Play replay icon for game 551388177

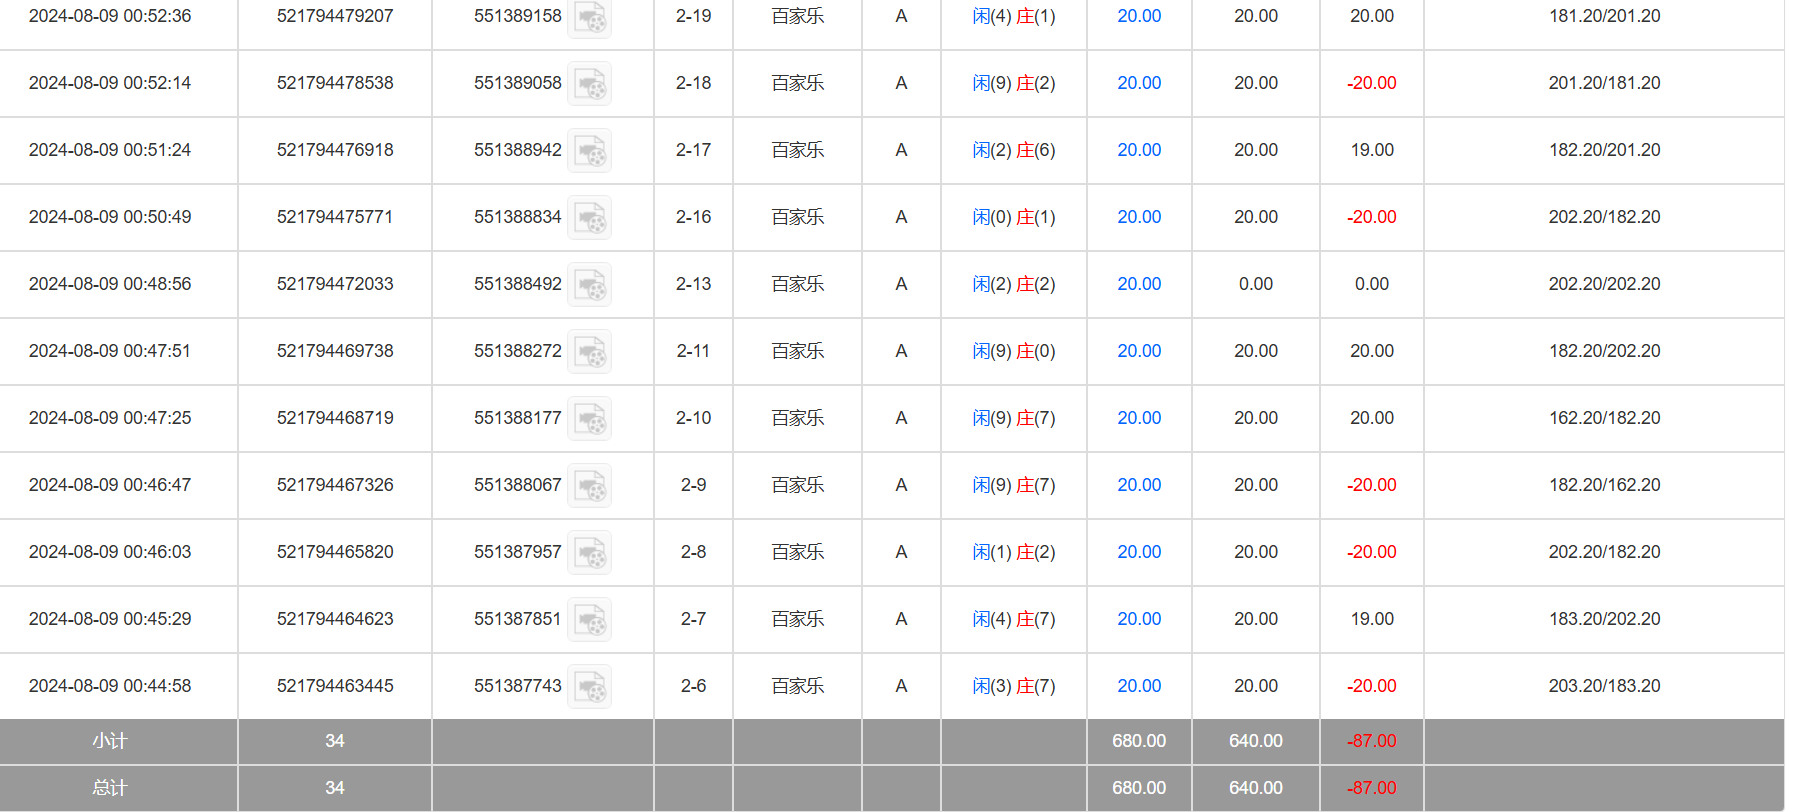[589, 419]
